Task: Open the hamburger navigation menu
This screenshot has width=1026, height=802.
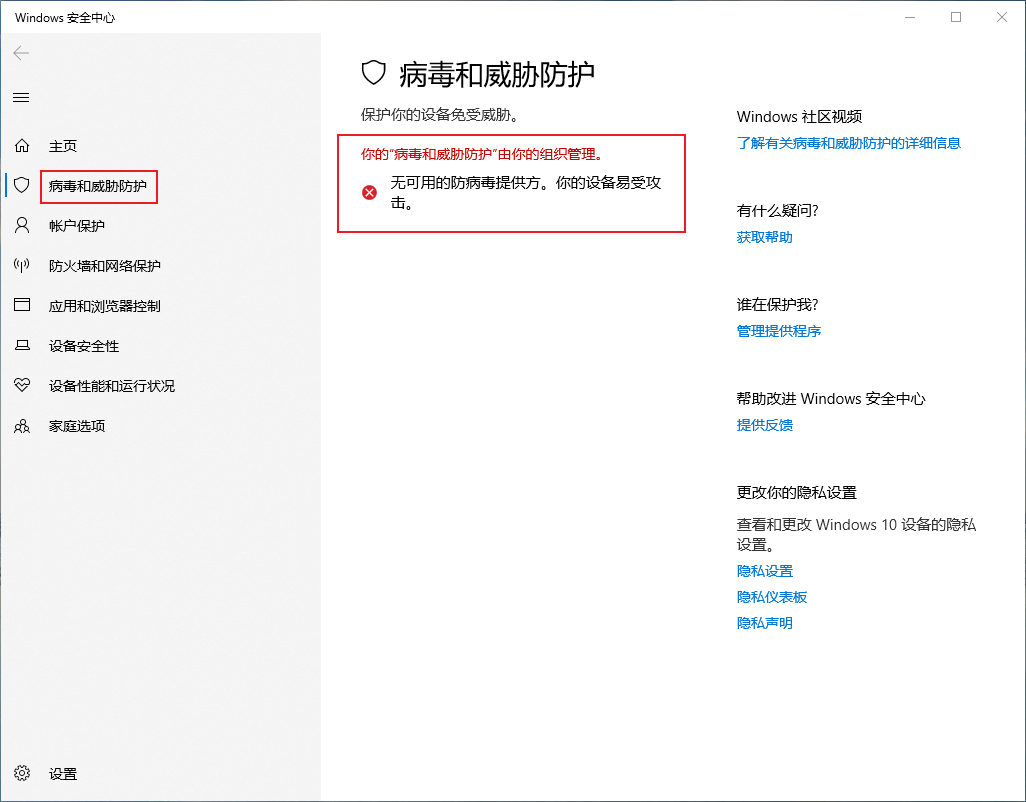Action: click(x=21, y=97)
